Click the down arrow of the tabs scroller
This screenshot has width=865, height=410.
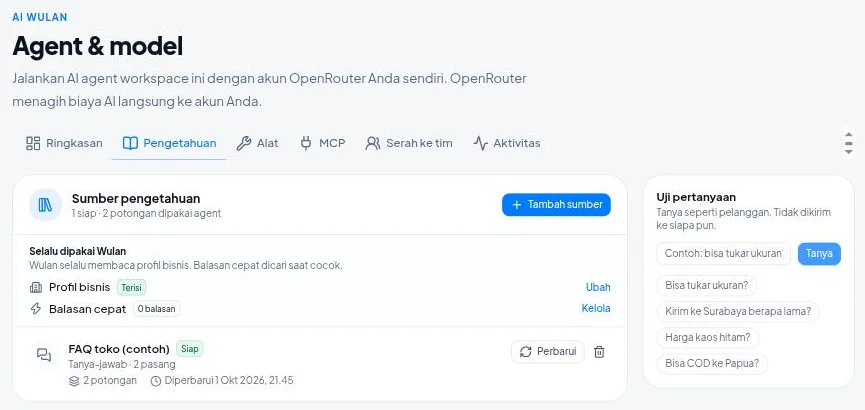click(848, 152)
